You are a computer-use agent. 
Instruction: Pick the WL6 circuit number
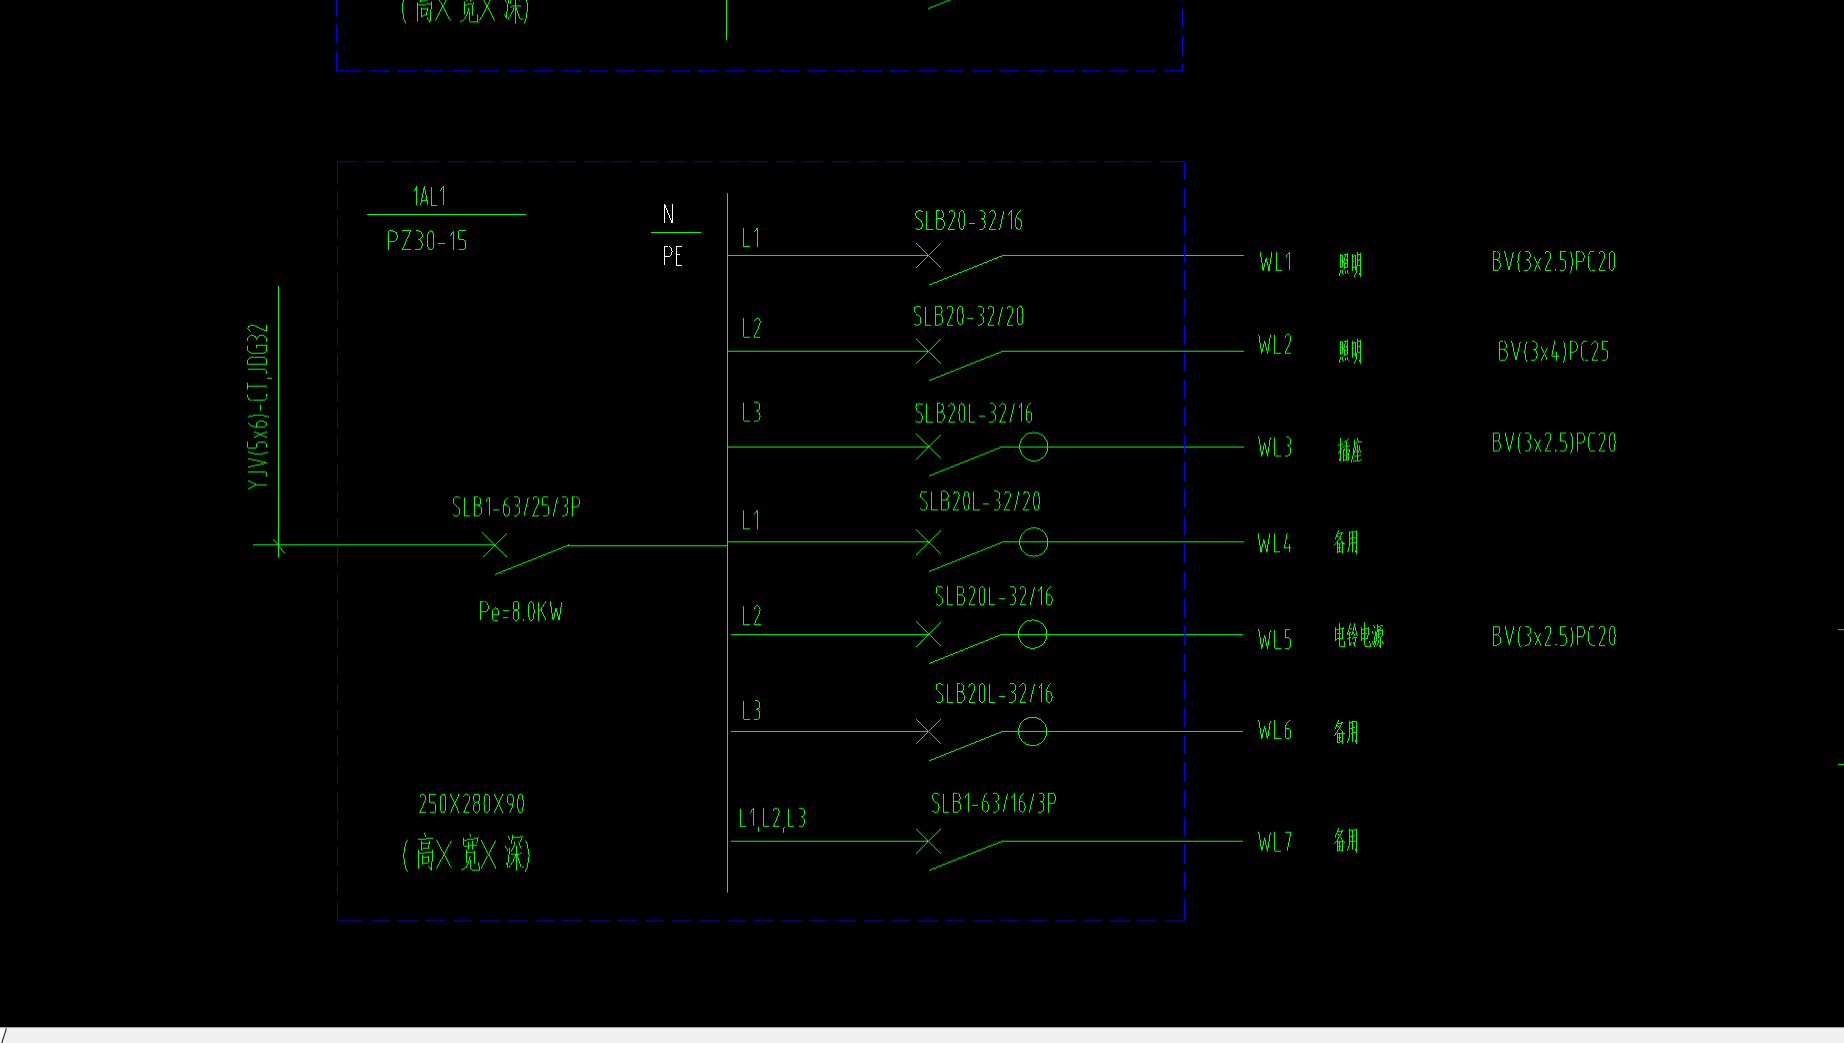(1275, 731)
